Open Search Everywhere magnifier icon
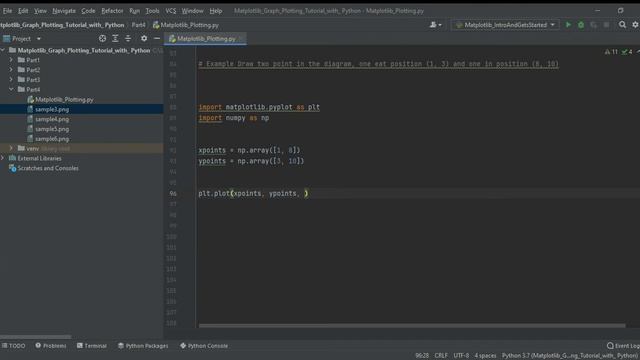Viewport: 640px width, 360px height. click(x=622, y=25)
